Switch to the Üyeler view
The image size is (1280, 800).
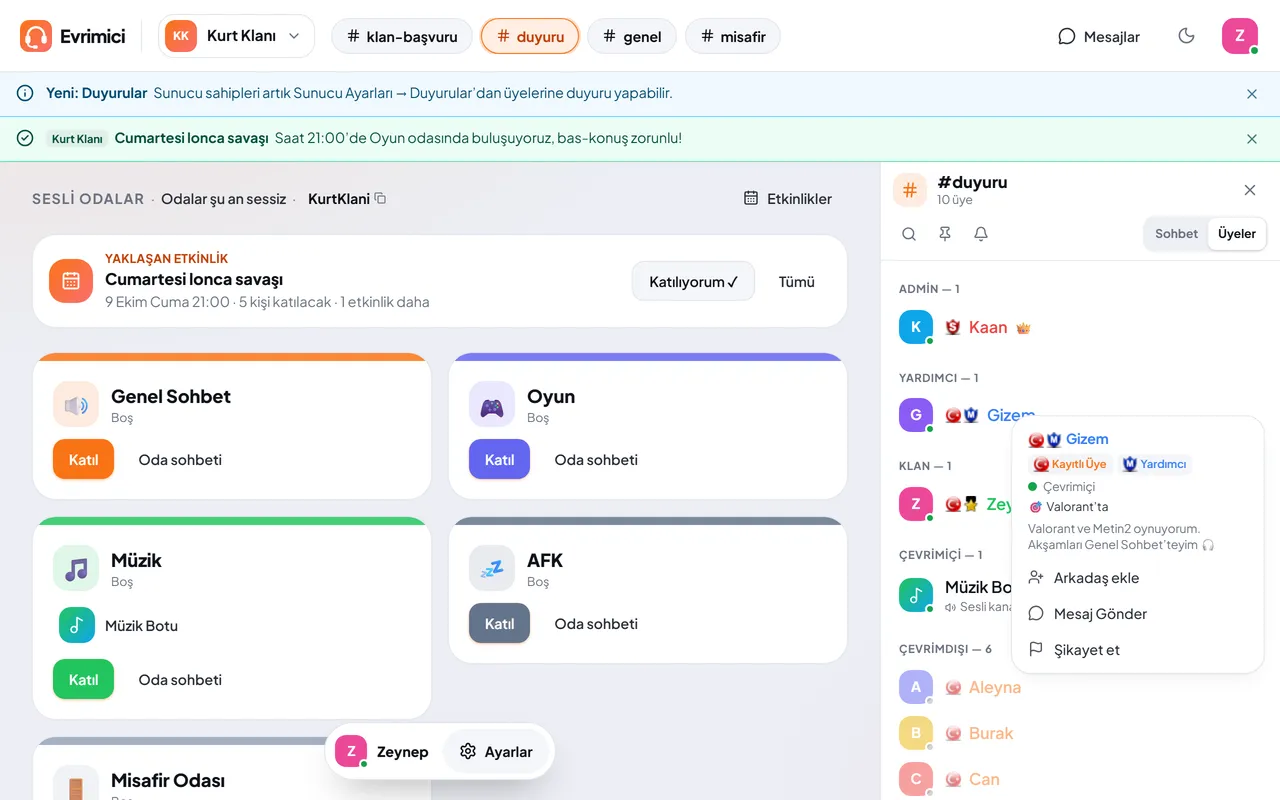pyautogui.click(x=1237, y=234)
